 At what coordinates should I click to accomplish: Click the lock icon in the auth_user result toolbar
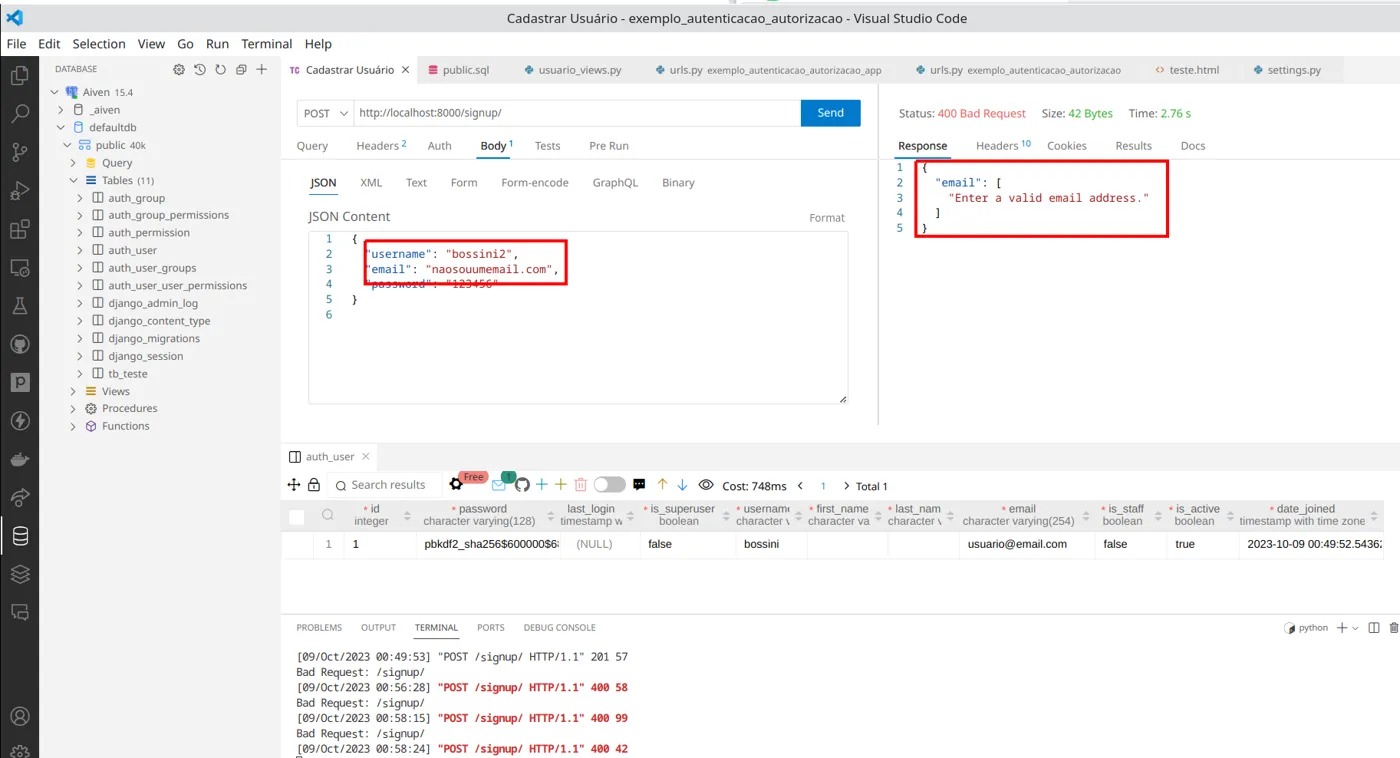coord(314,485)
